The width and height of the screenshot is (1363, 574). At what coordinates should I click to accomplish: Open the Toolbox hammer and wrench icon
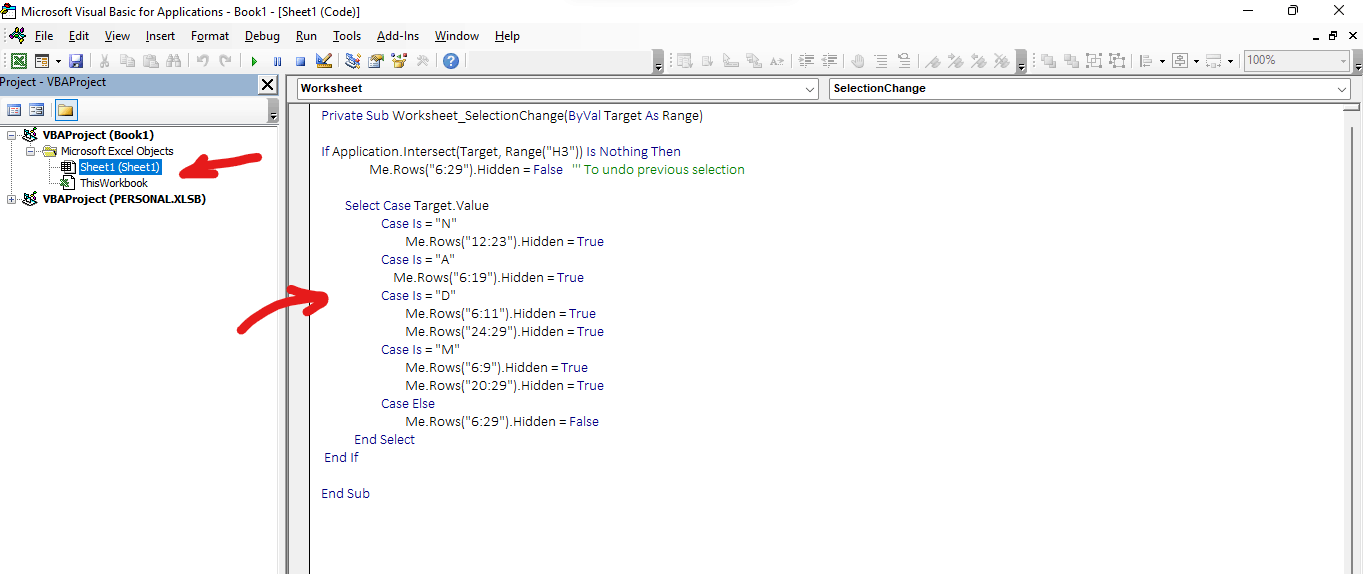pyautogui.click(x=422, y=61)
